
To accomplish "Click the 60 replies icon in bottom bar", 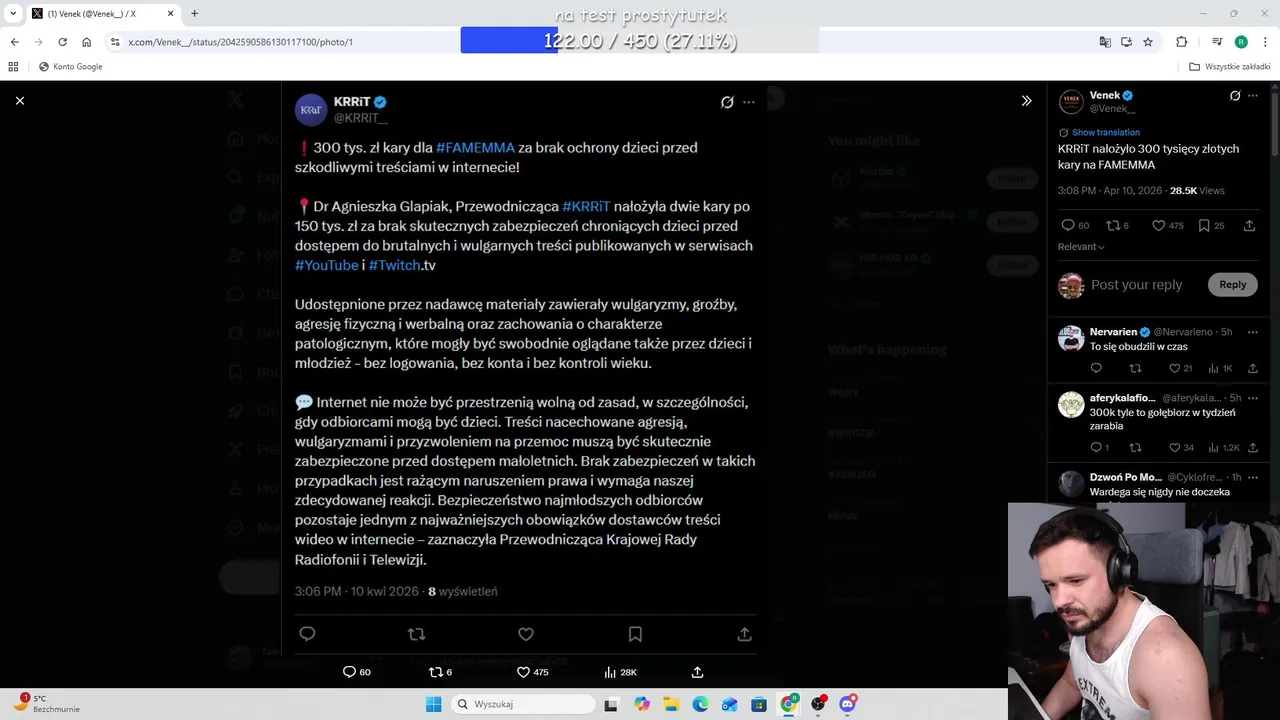I will point(349,672).
